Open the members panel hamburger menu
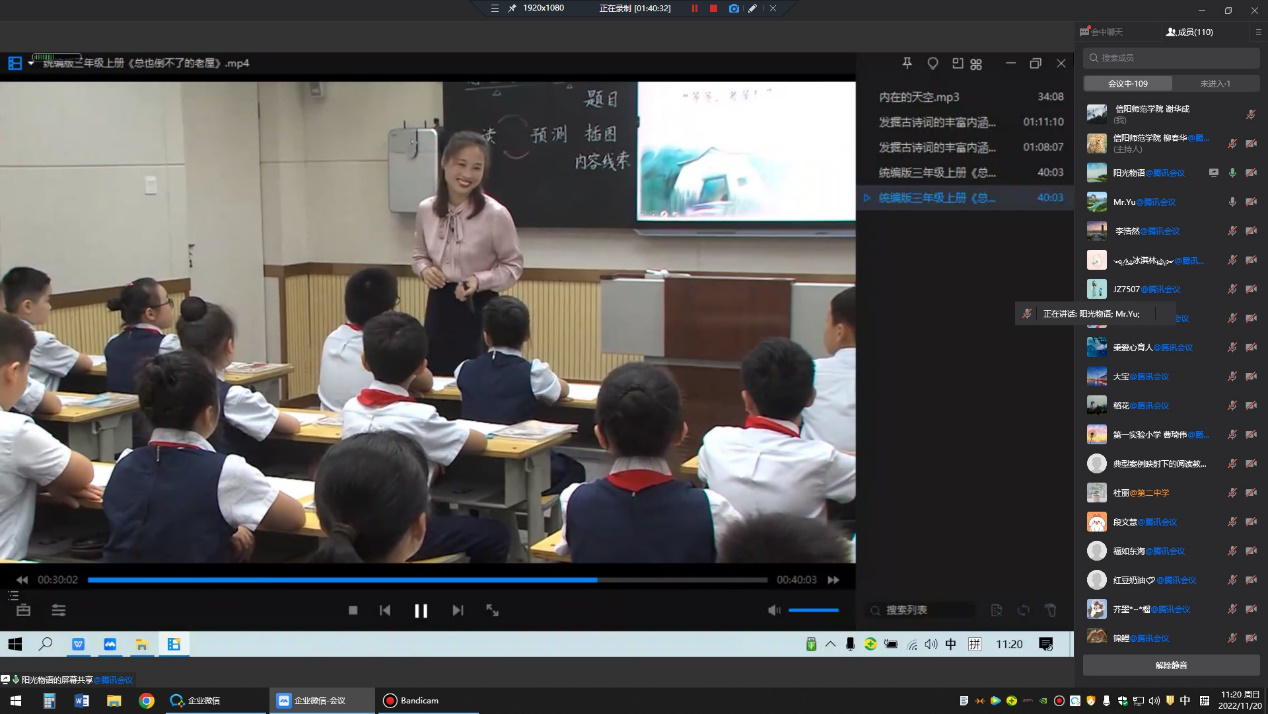Viewport: 1268px width, 714px height. 1258,32
